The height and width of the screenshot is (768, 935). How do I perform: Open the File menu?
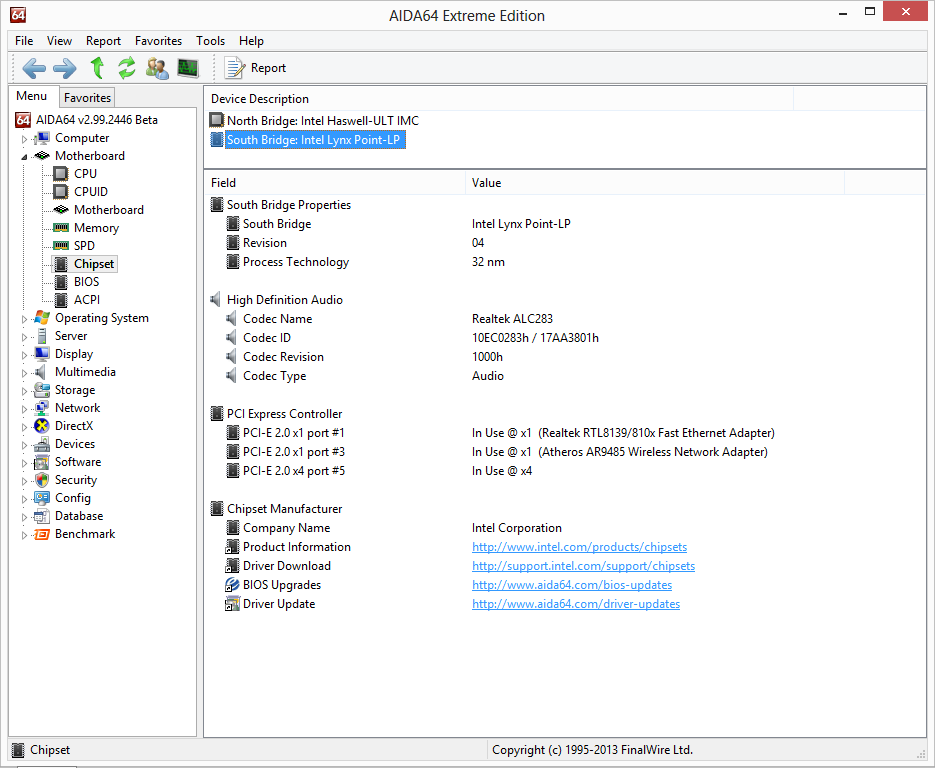click(24, 41)
